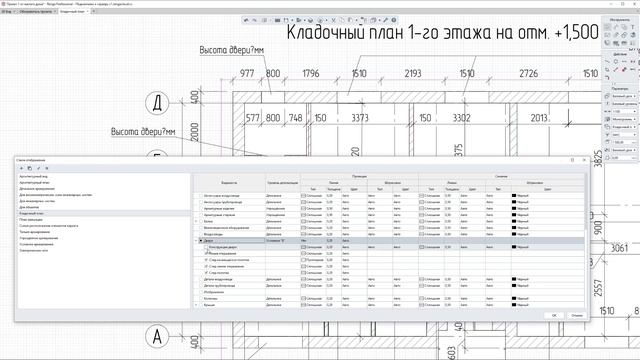Open detail level dropdown in Двери row
640x360 pixels.
click(x=282, y=241)
